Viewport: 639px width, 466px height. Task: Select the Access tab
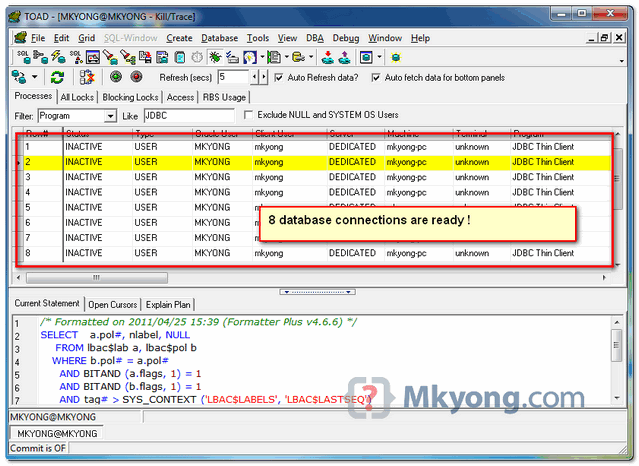coord(180,97)
